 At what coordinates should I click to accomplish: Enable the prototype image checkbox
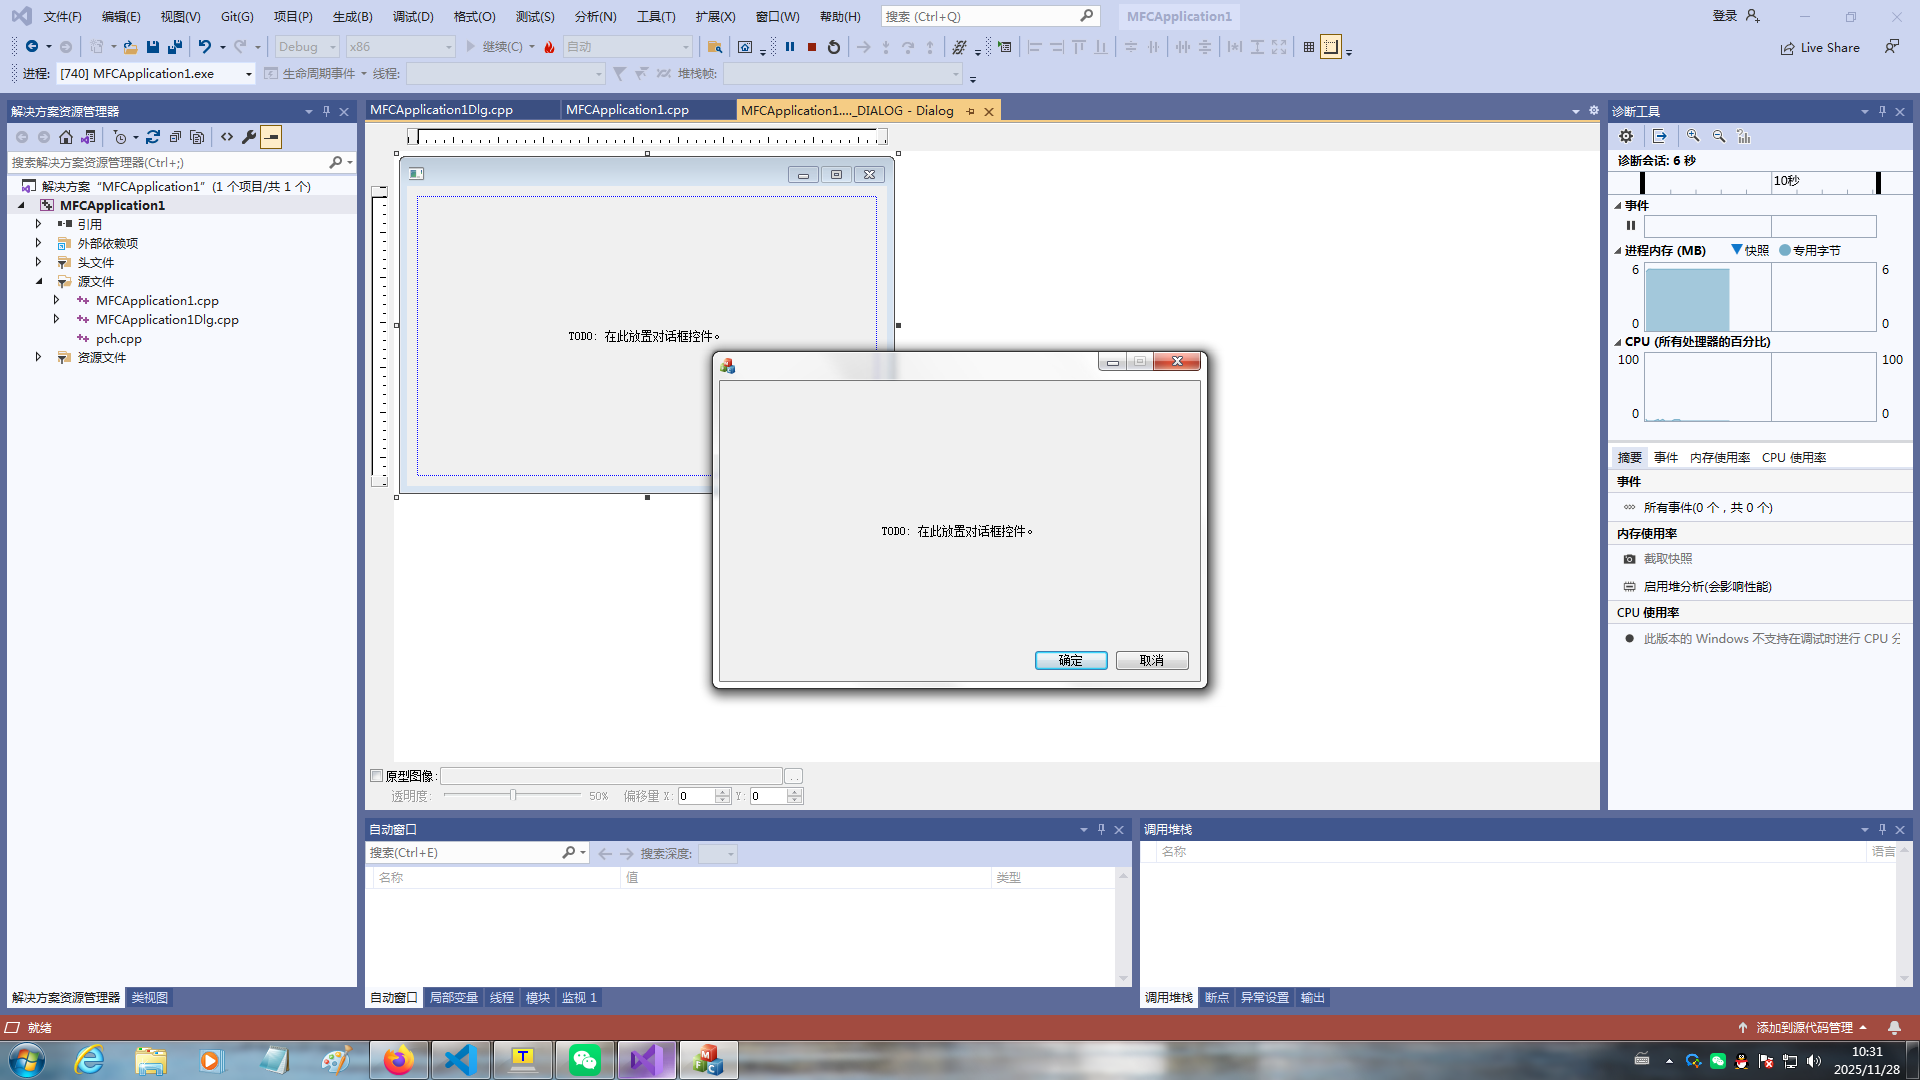pos(377,776)
